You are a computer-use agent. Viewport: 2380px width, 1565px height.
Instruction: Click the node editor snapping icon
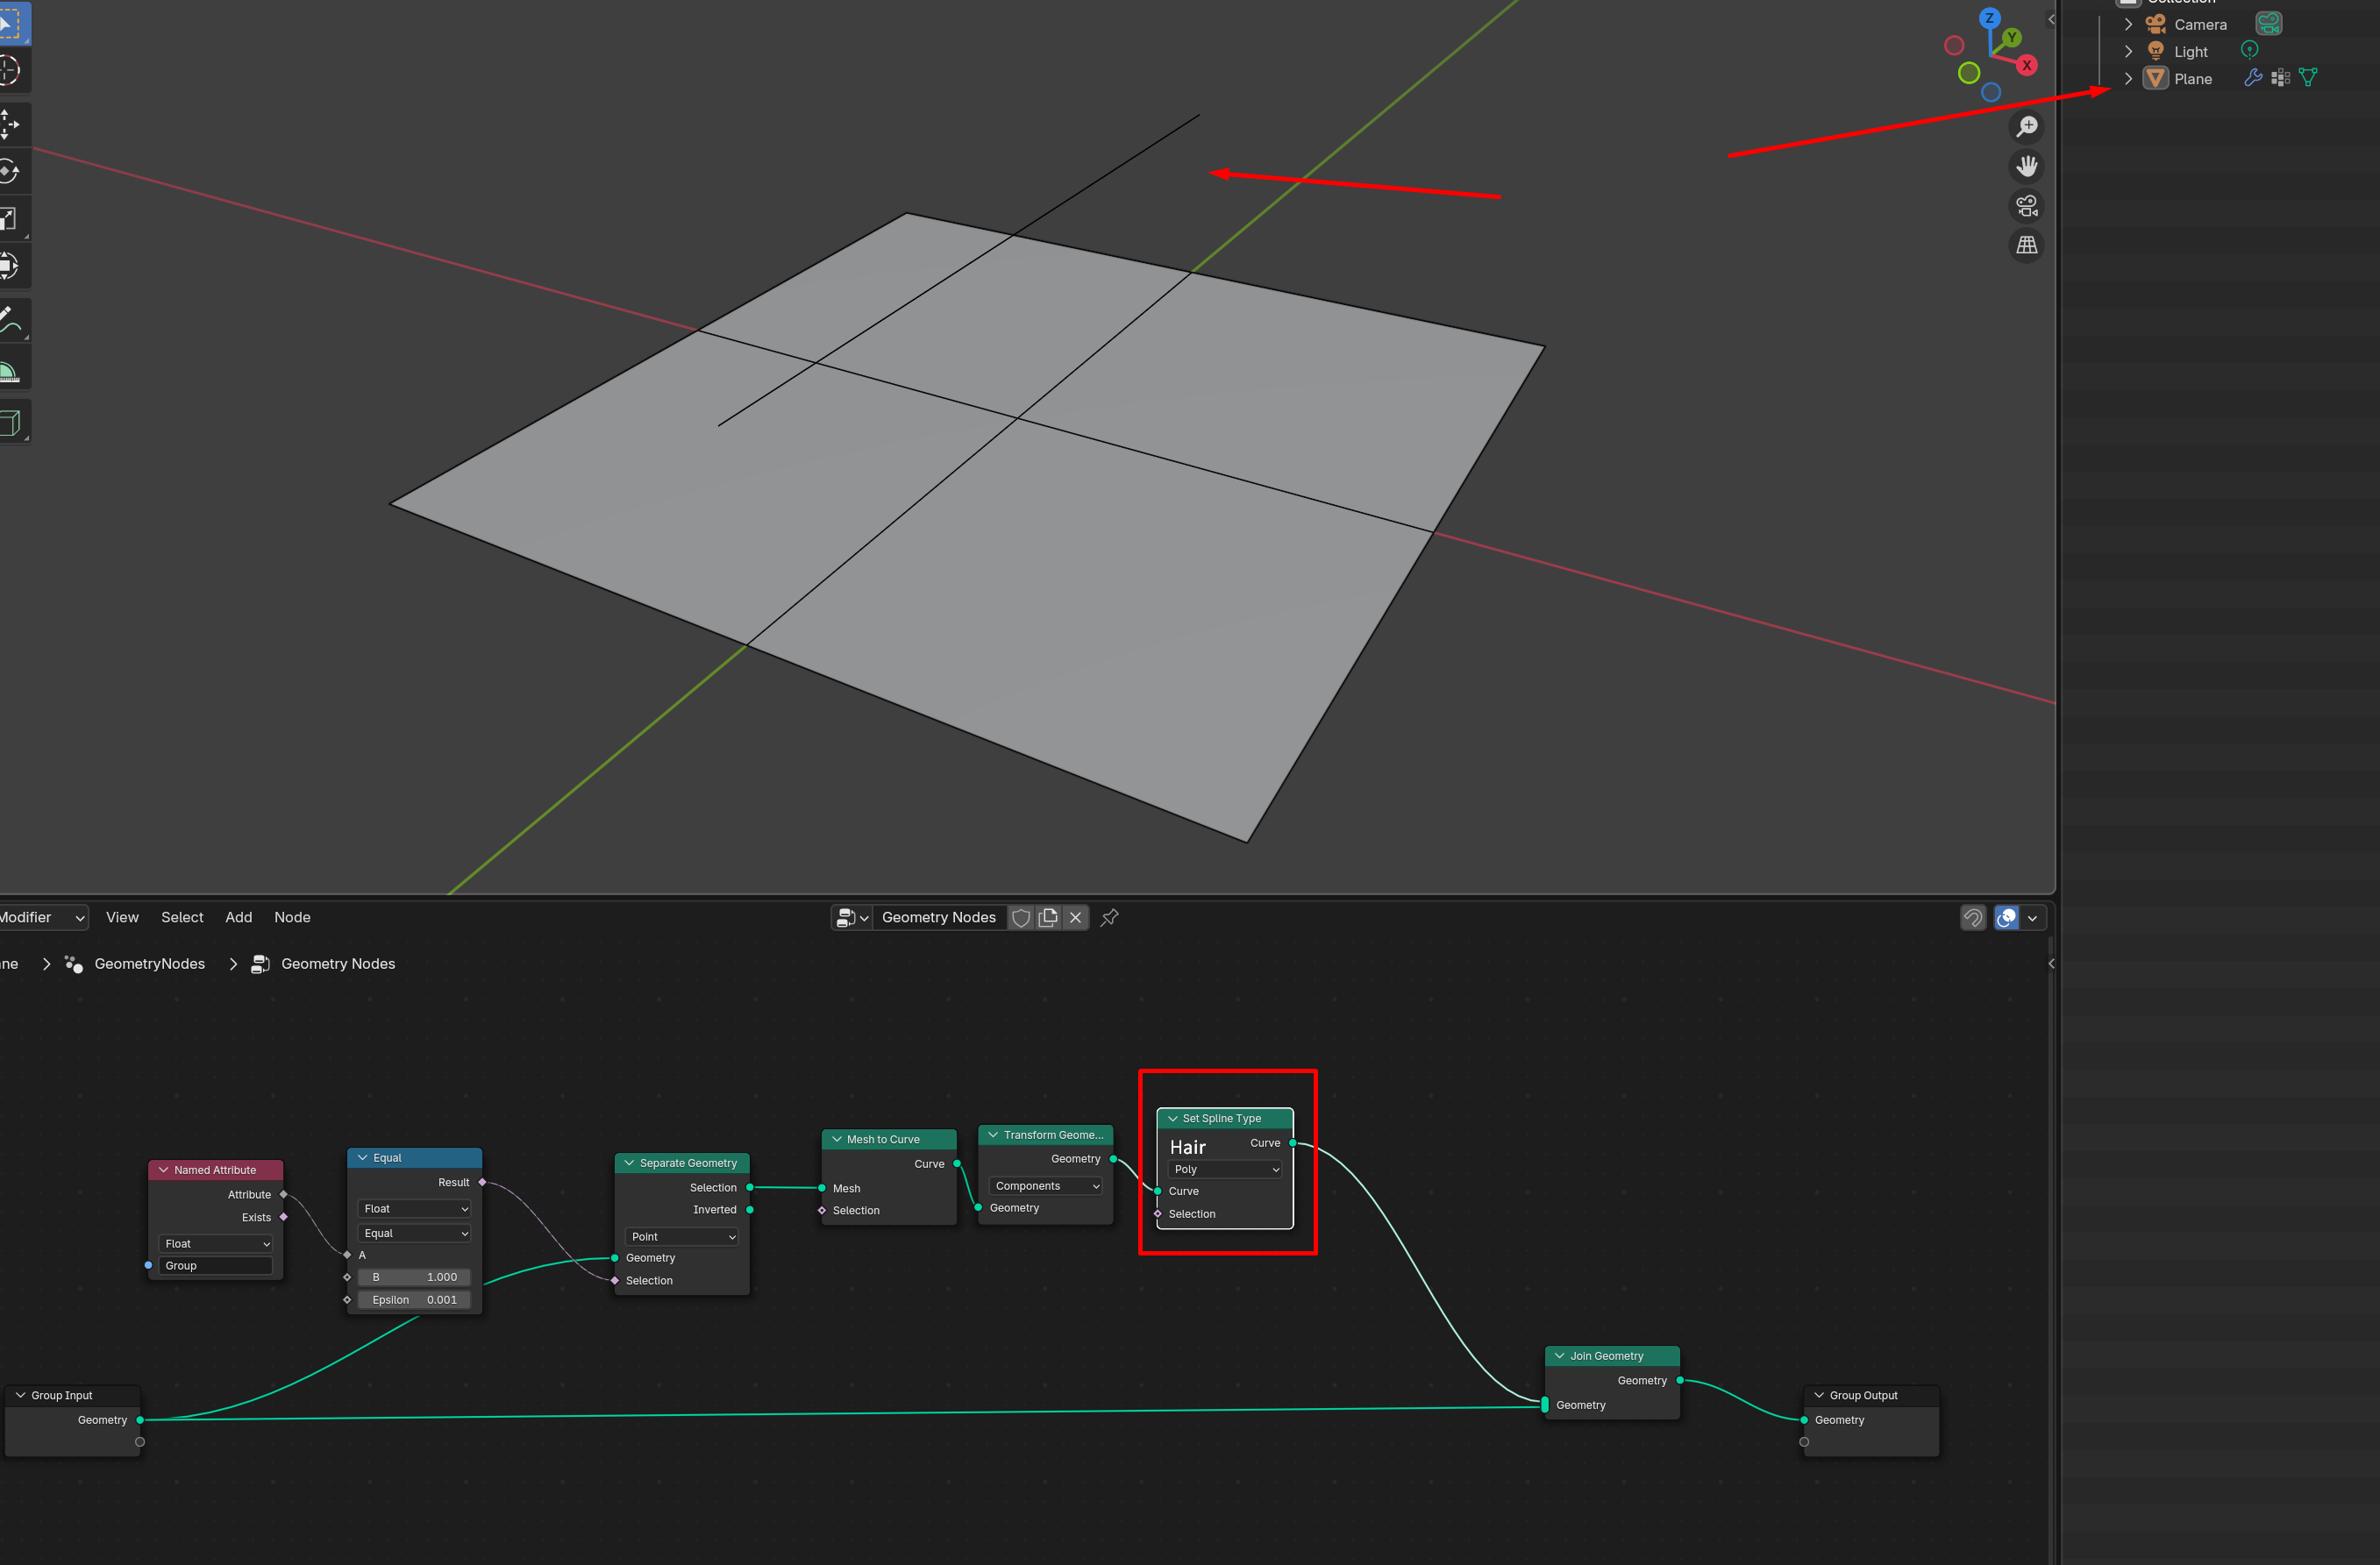pyautogui.click(x=1973, y=917)
